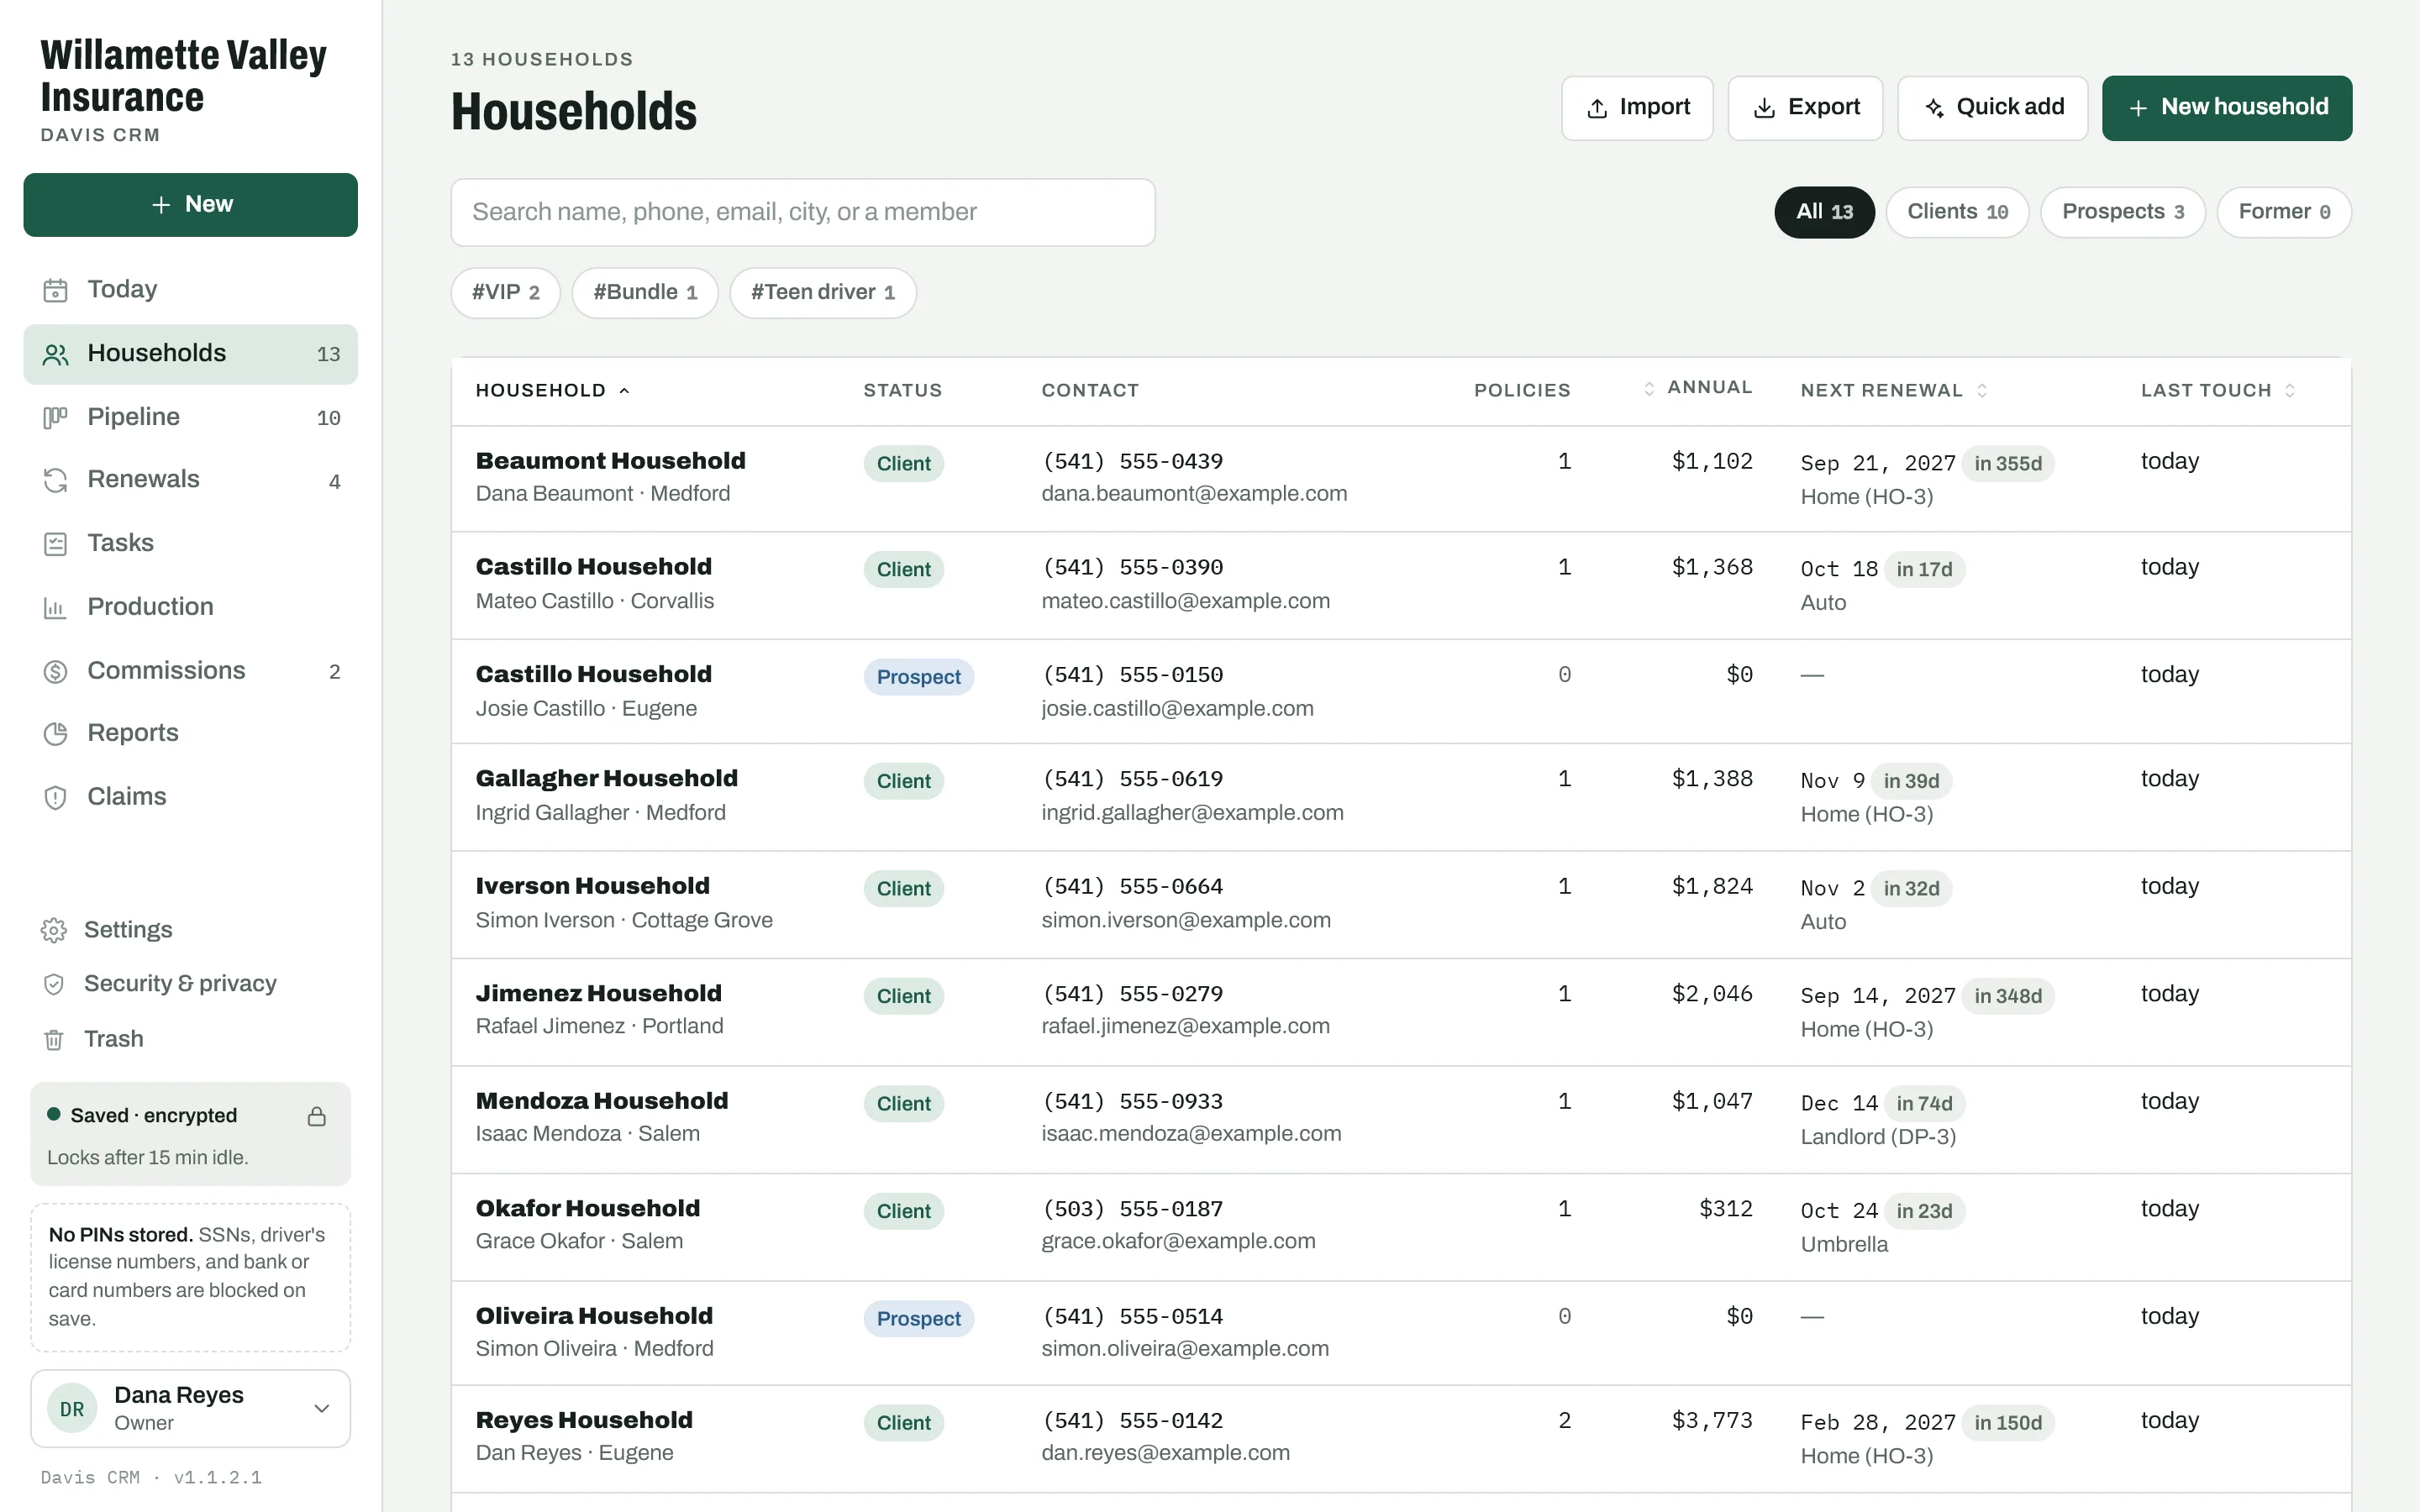
Task: Click the Reports pie chart icon
Action: (55, 734)
